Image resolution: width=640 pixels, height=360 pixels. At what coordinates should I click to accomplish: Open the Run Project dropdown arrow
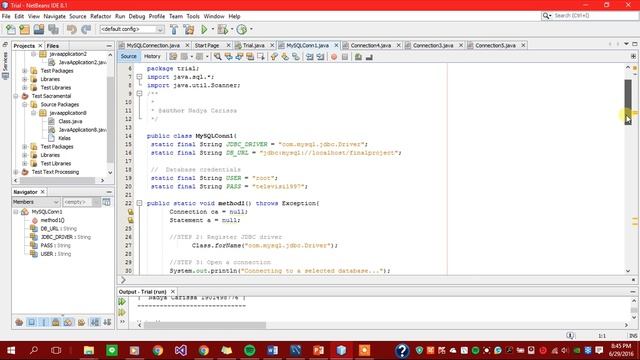(x=213, y=29)
